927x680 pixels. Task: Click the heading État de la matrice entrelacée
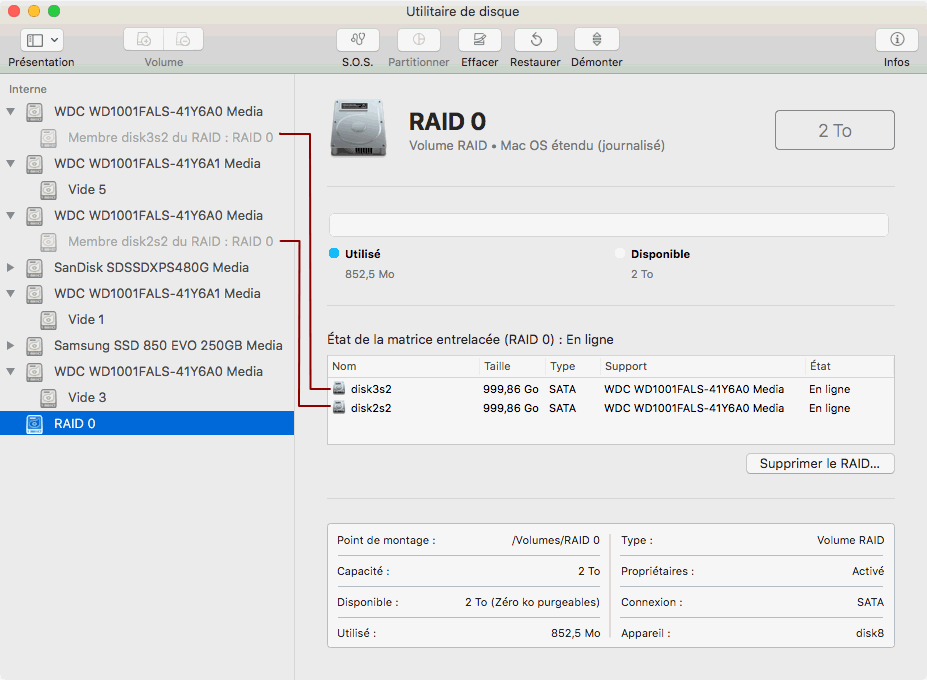pos(470,339)
